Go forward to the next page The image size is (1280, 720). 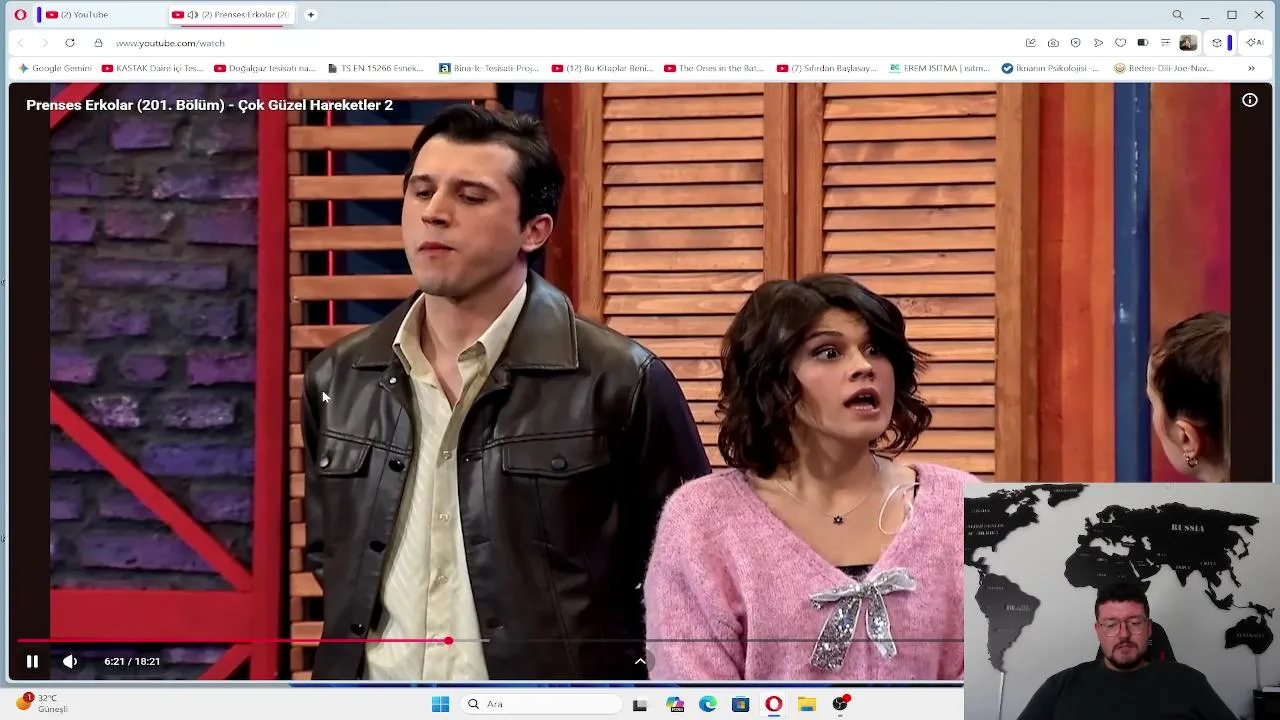[x=45, y=43]
